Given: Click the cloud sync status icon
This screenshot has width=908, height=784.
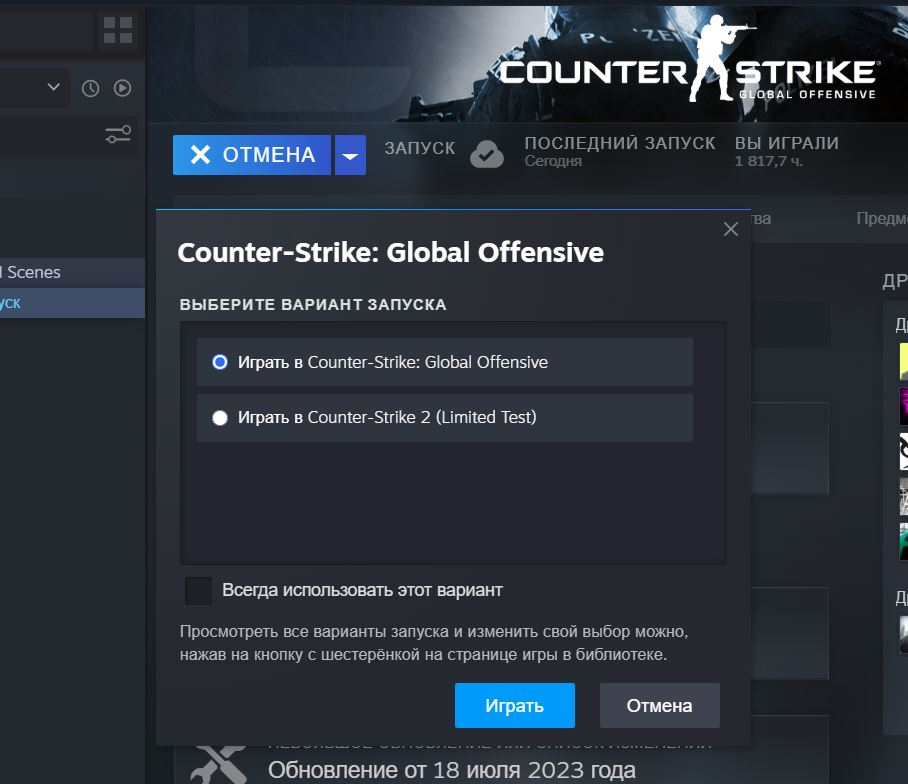Looking at the screenshot, I should pyautogui.click(x=486, y=154).
